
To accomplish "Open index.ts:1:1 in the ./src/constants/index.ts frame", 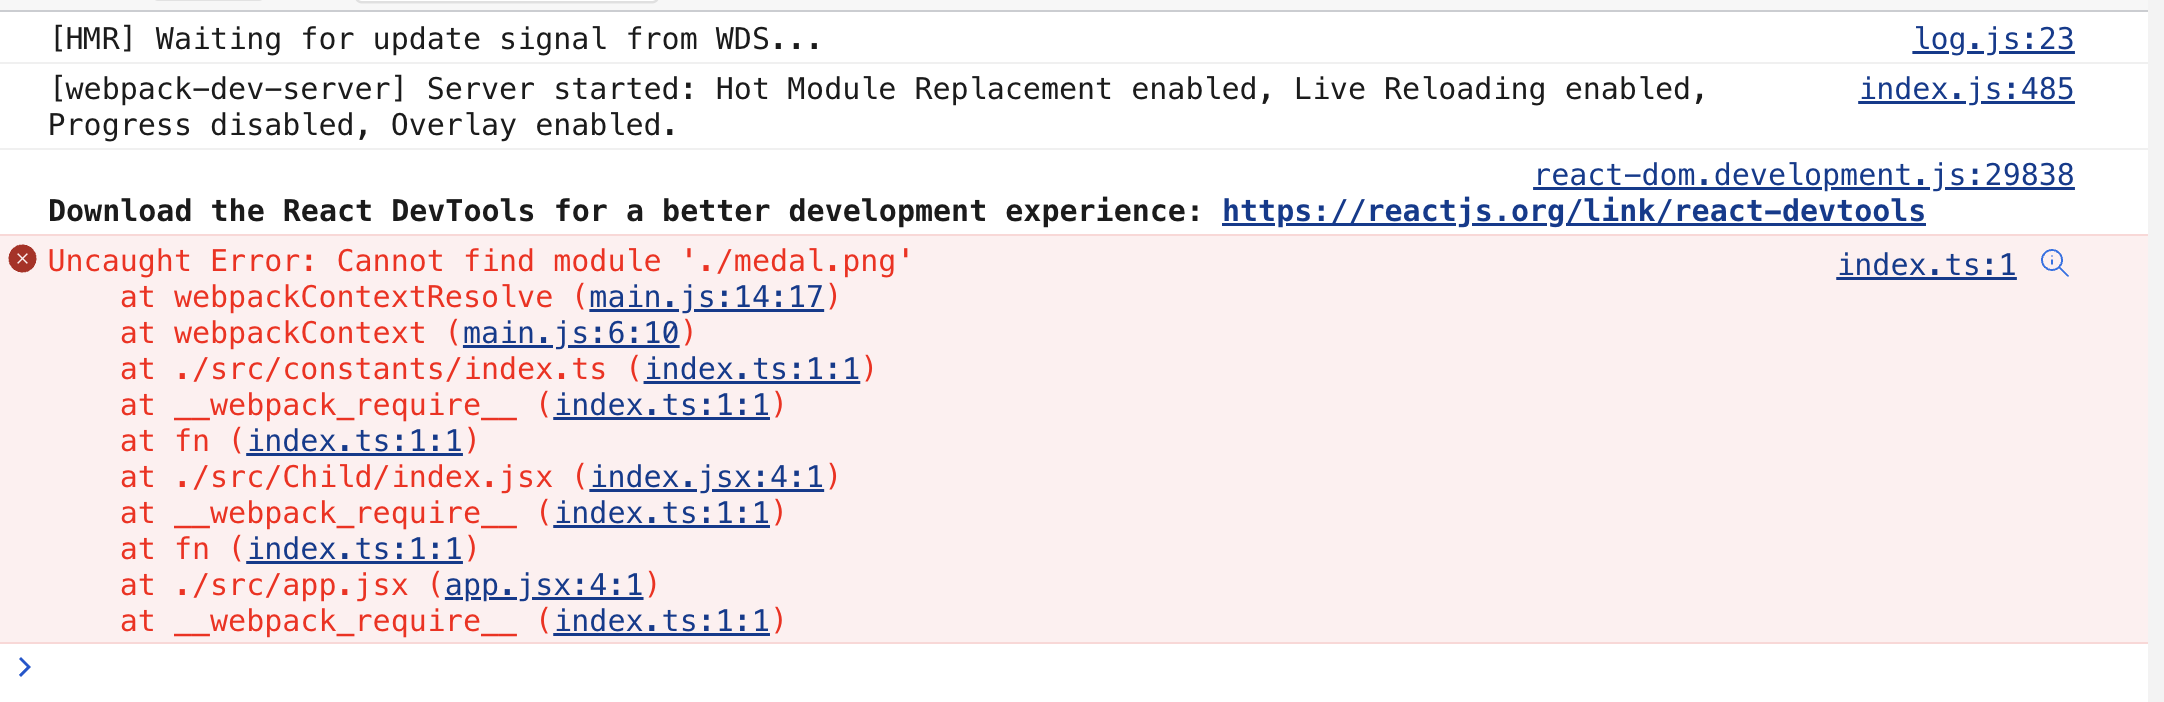I will pyautogui.click(x=755, y=368).
